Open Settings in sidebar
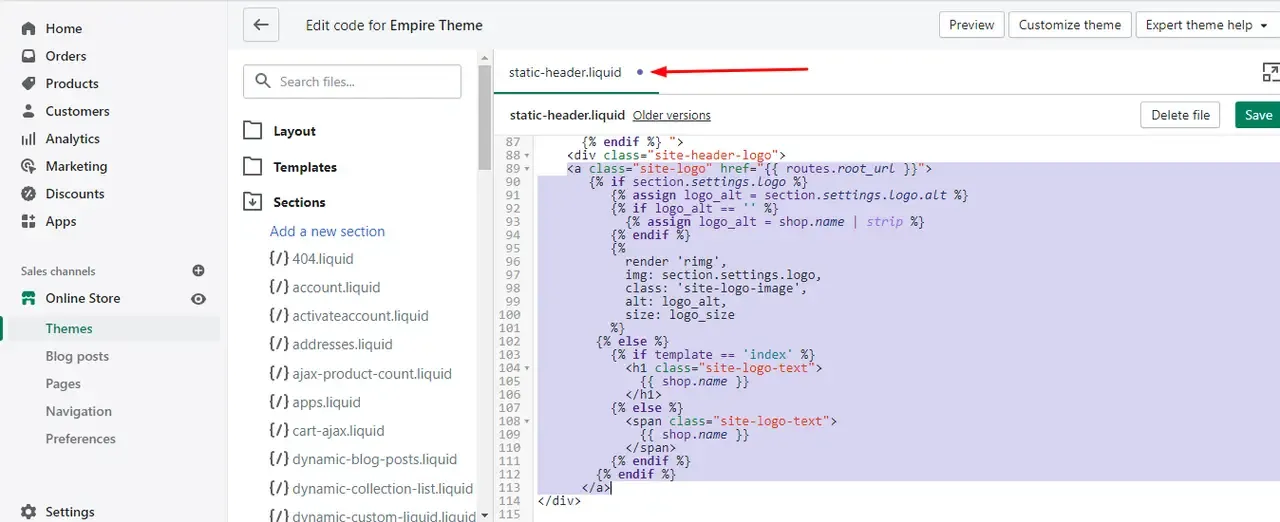 click(70, 512)
